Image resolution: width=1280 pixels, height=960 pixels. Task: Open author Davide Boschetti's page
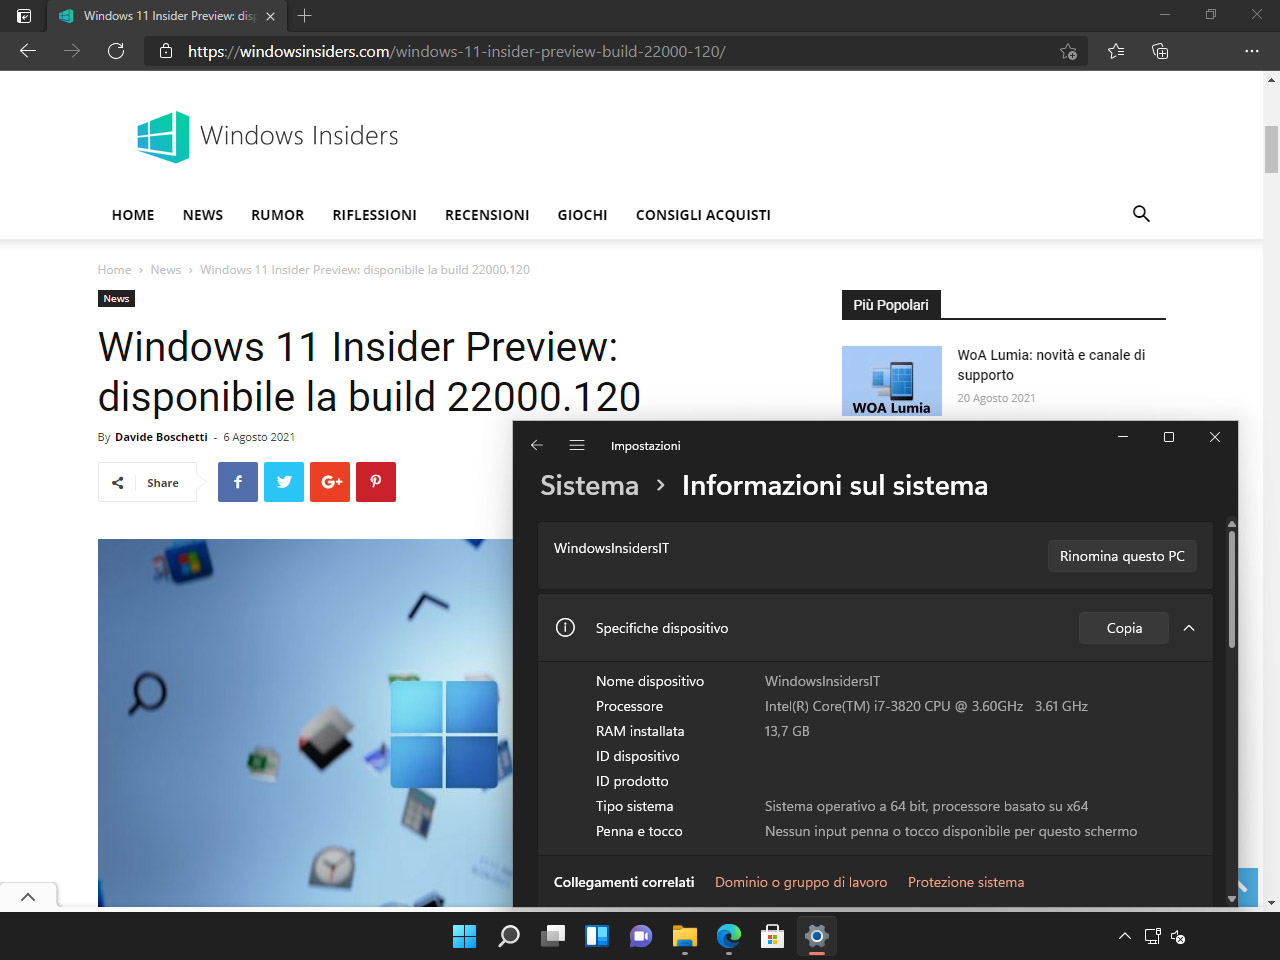161,437
